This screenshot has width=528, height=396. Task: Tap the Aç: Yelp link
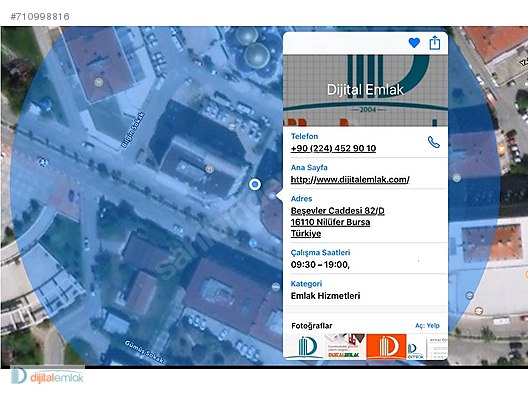pyautogui.click(x=427, y=326)
